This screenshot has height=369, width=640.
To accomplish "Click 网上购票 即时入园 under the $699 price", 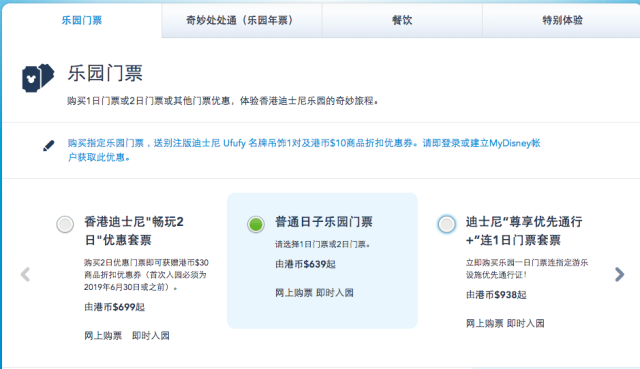I will [x=127, y=336].
